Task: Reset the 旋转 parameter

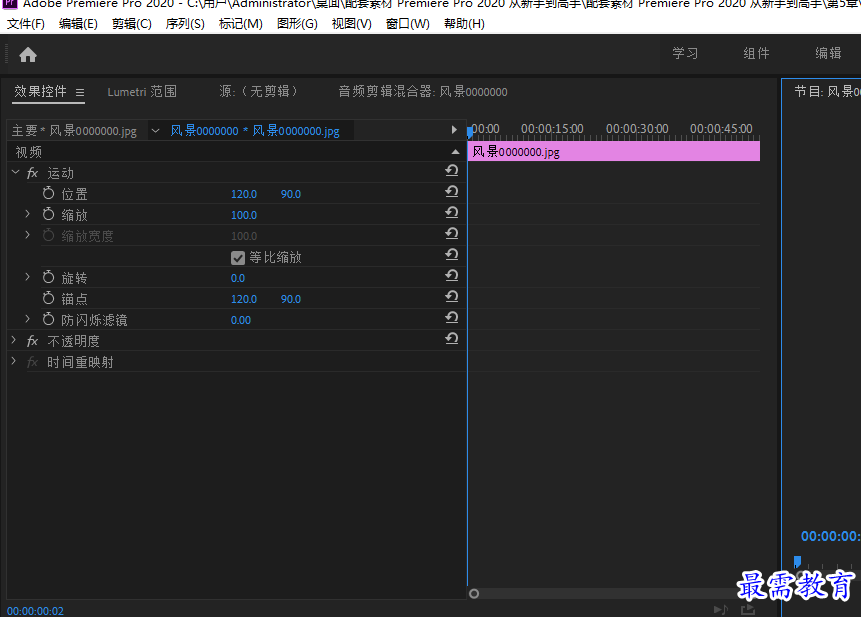Action: tap(451, 275)
